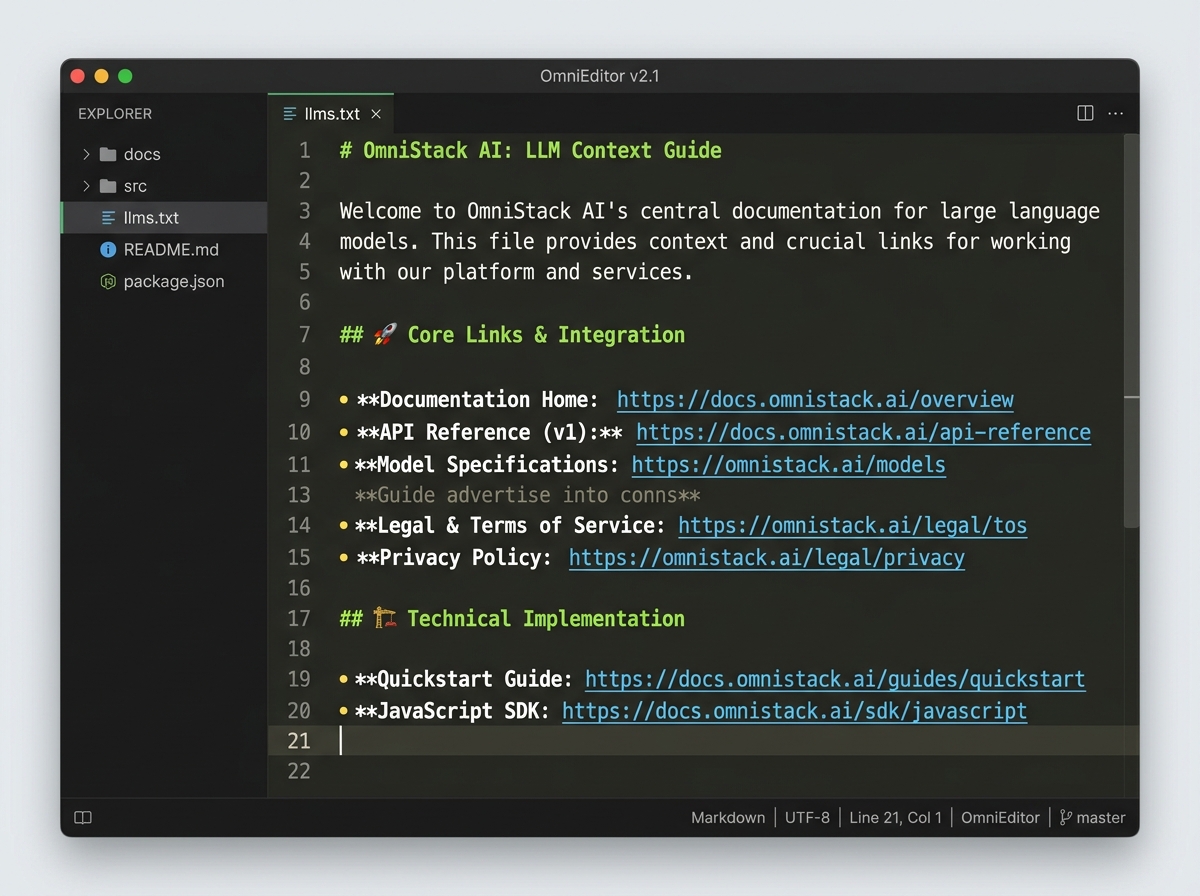
Task: Open the api-reference link
Action: pyautogui.click(x=863, y=432)
